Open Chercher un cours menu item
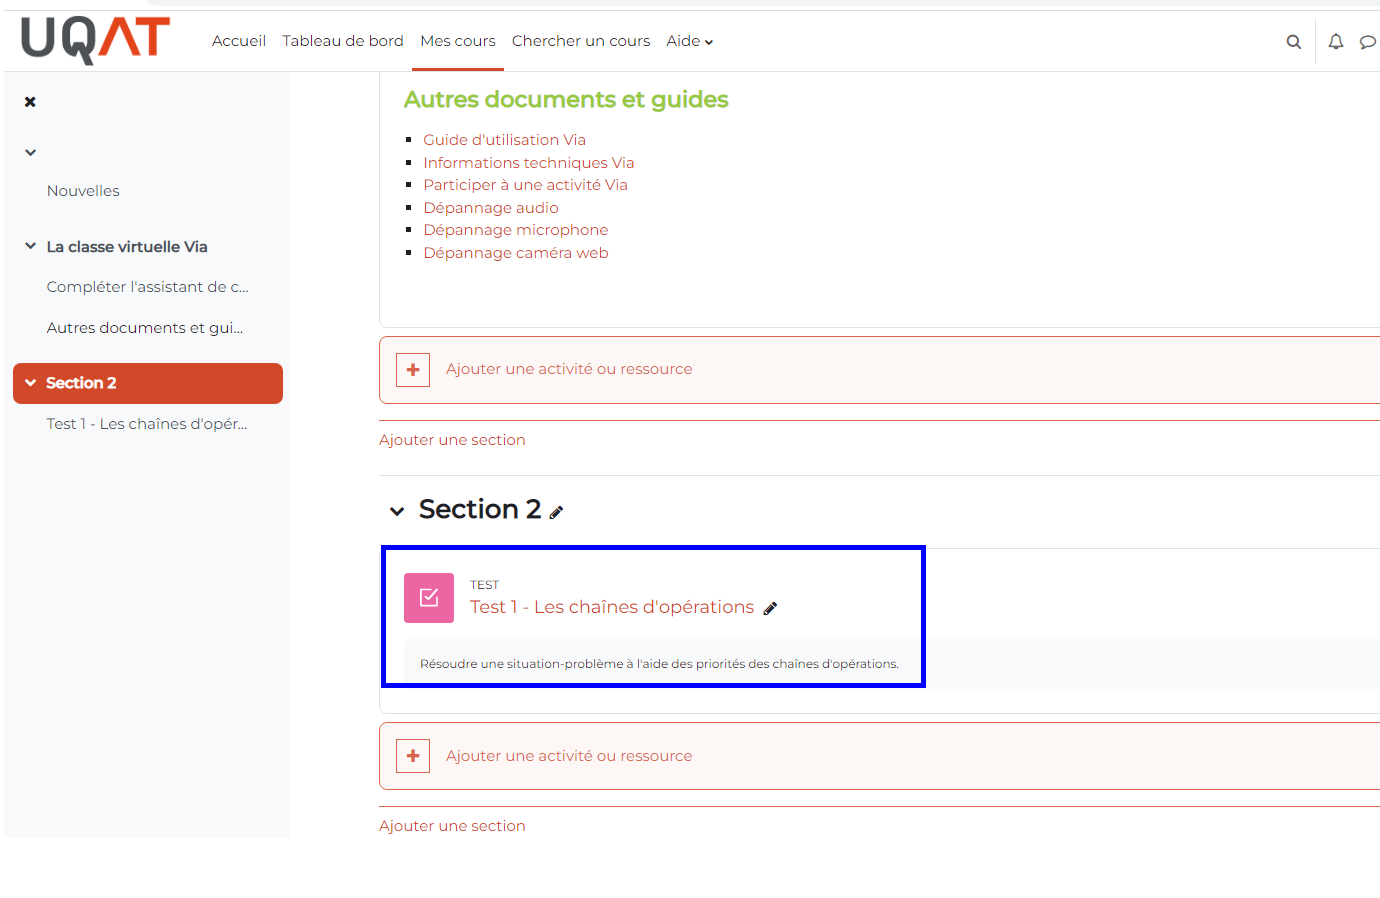This screenshot has width=1380, height=898. pos(580,41)
